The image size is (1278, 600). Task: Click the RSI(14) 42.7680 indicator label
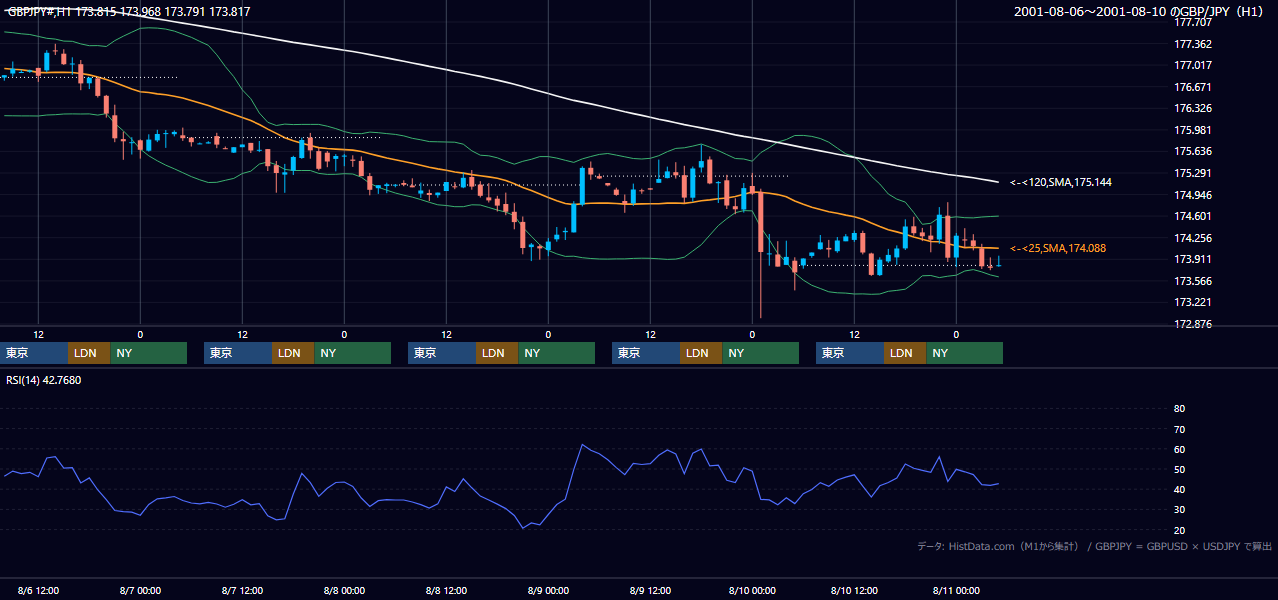click(x=44, y=380)
